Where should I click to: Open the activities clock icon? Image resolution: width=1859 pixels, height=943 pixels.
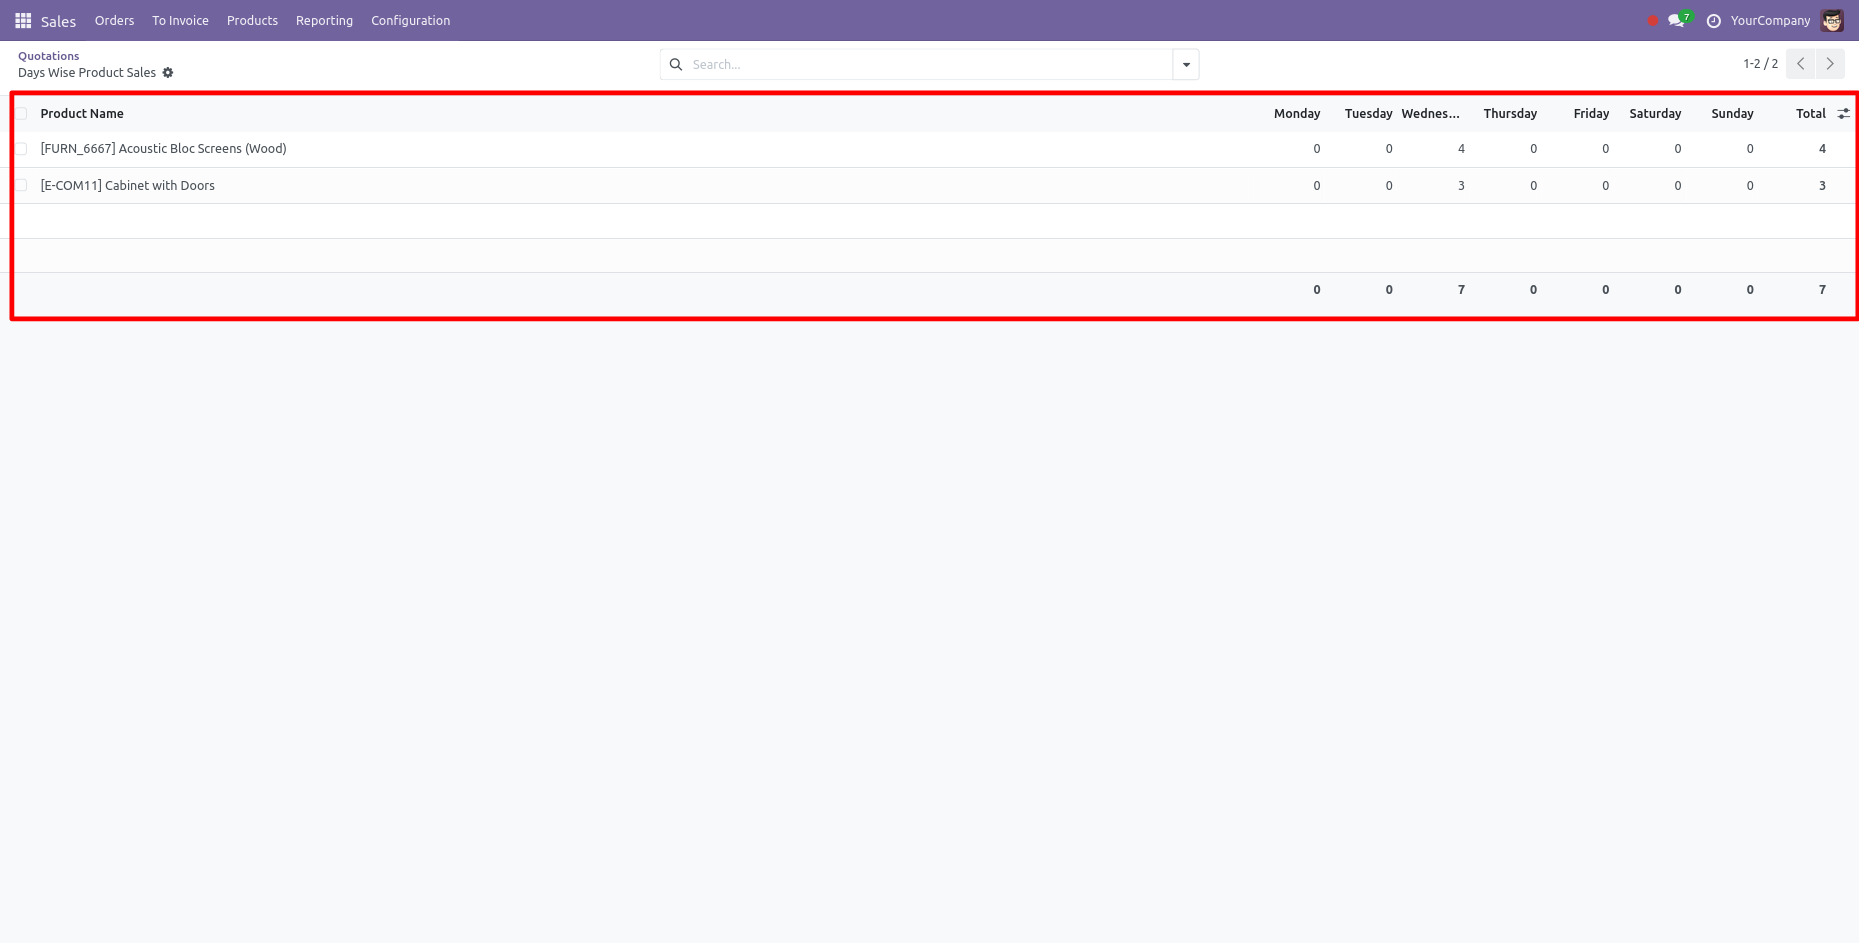tap(1713, 21)
